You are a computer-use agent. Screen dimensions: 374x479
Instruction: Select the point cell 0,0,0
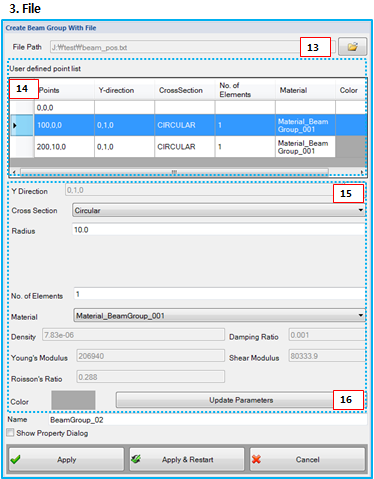(x=64, y=108)
